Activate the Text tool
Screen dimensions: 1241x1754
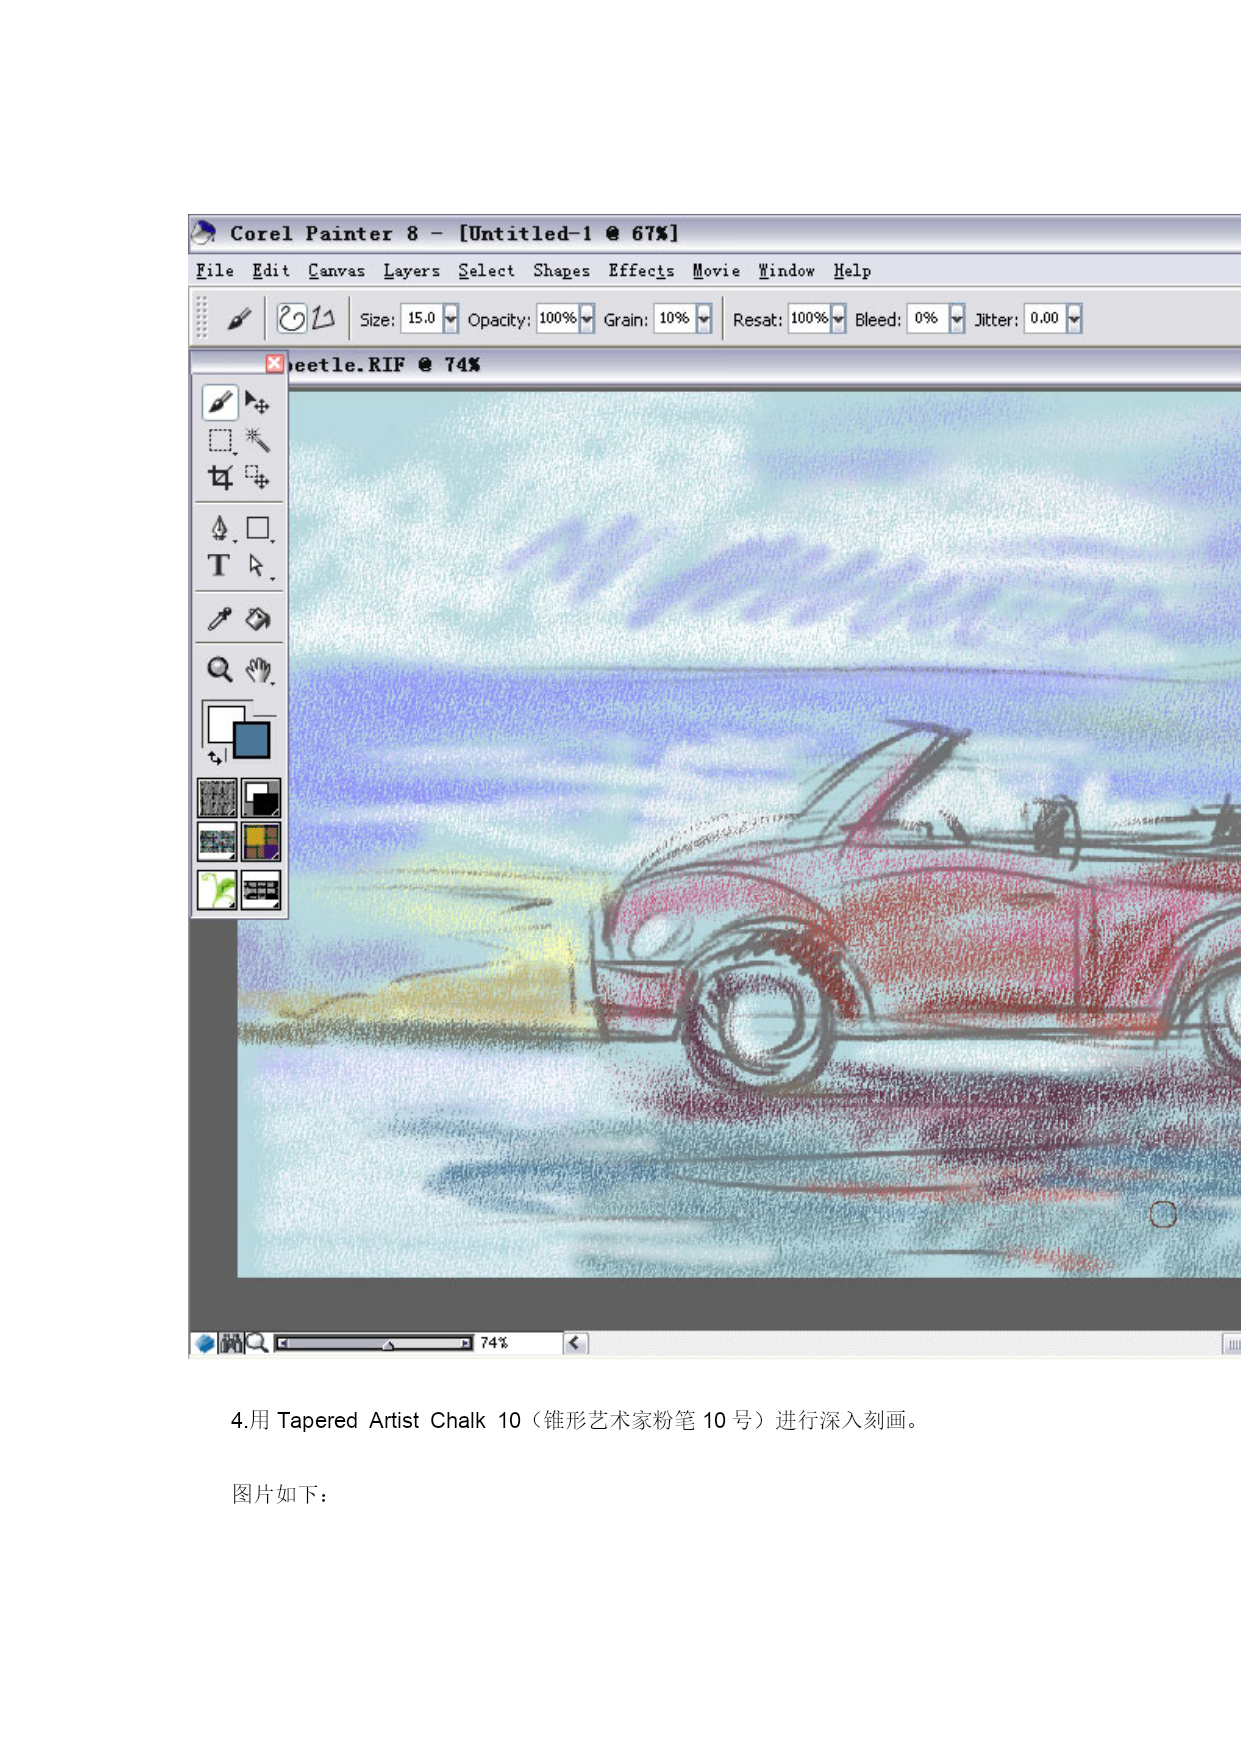219,566
